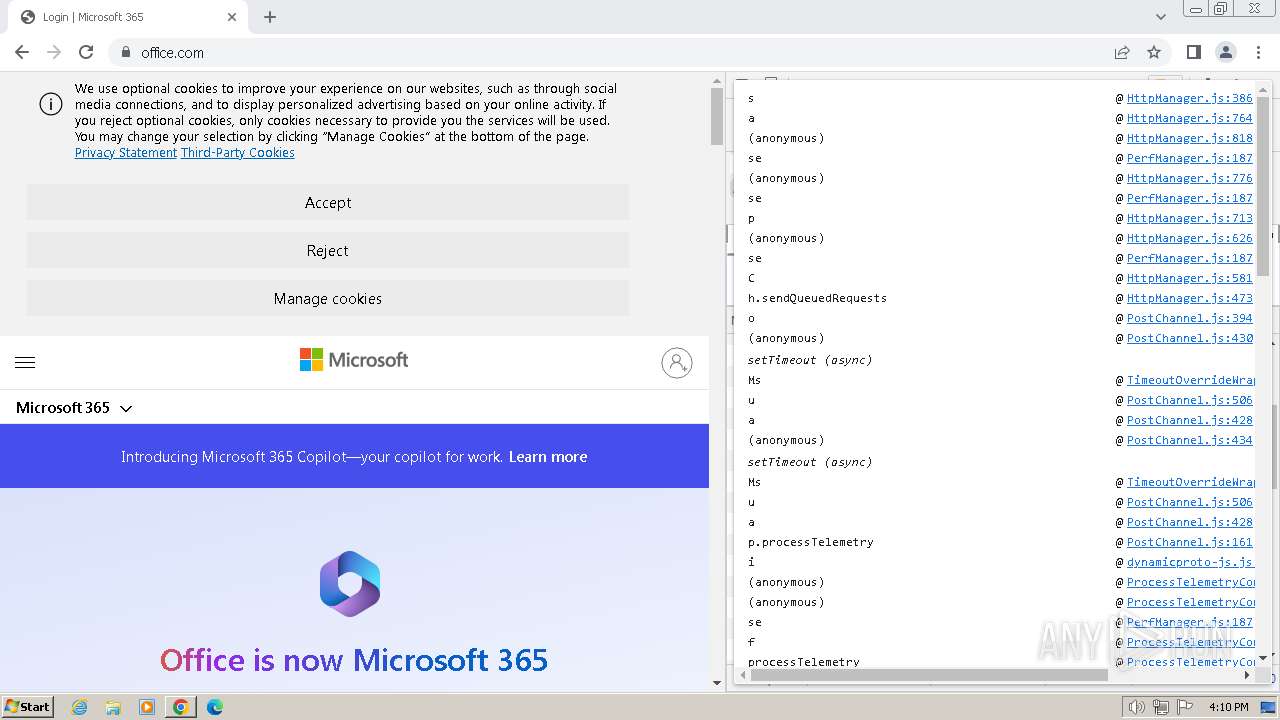The height and width of the screenshot is (720, 1280).
Task: Click the page vertical scrollbar thumb
Action: coord(716,116)
